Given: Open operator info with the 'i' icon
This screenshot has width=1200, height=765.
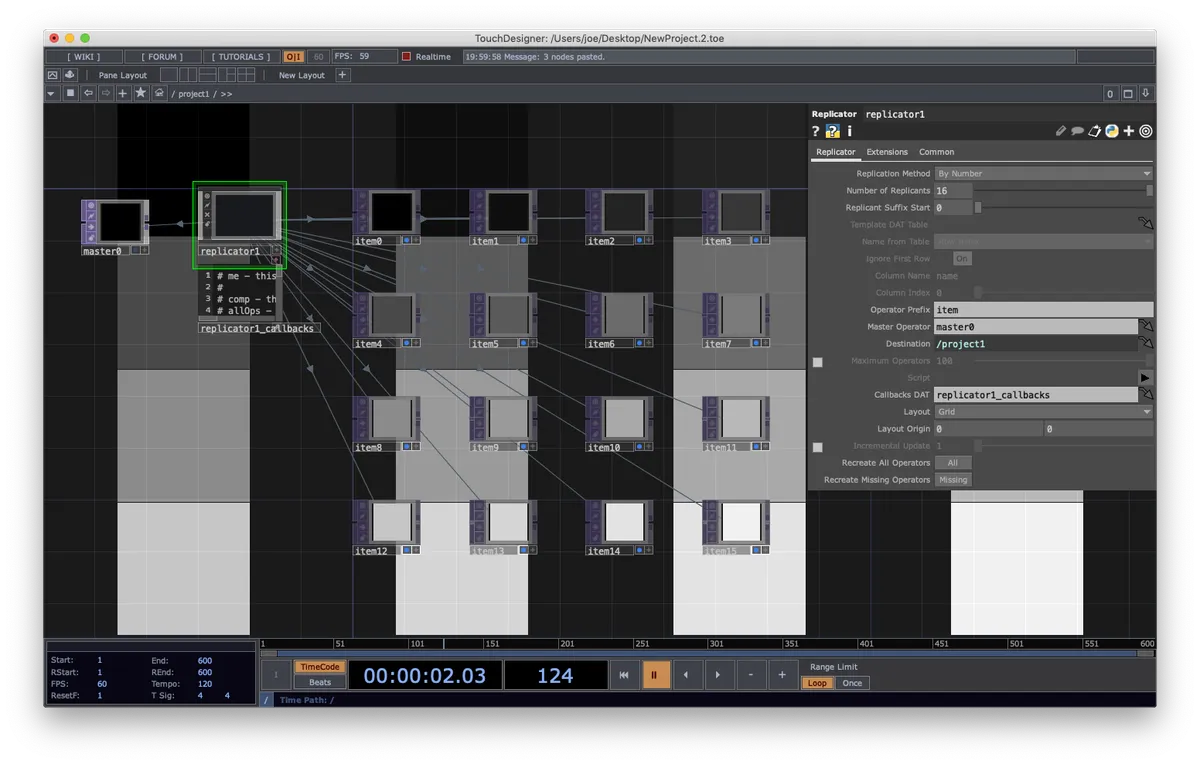Looking at the screenshot, I should [849, 131].
